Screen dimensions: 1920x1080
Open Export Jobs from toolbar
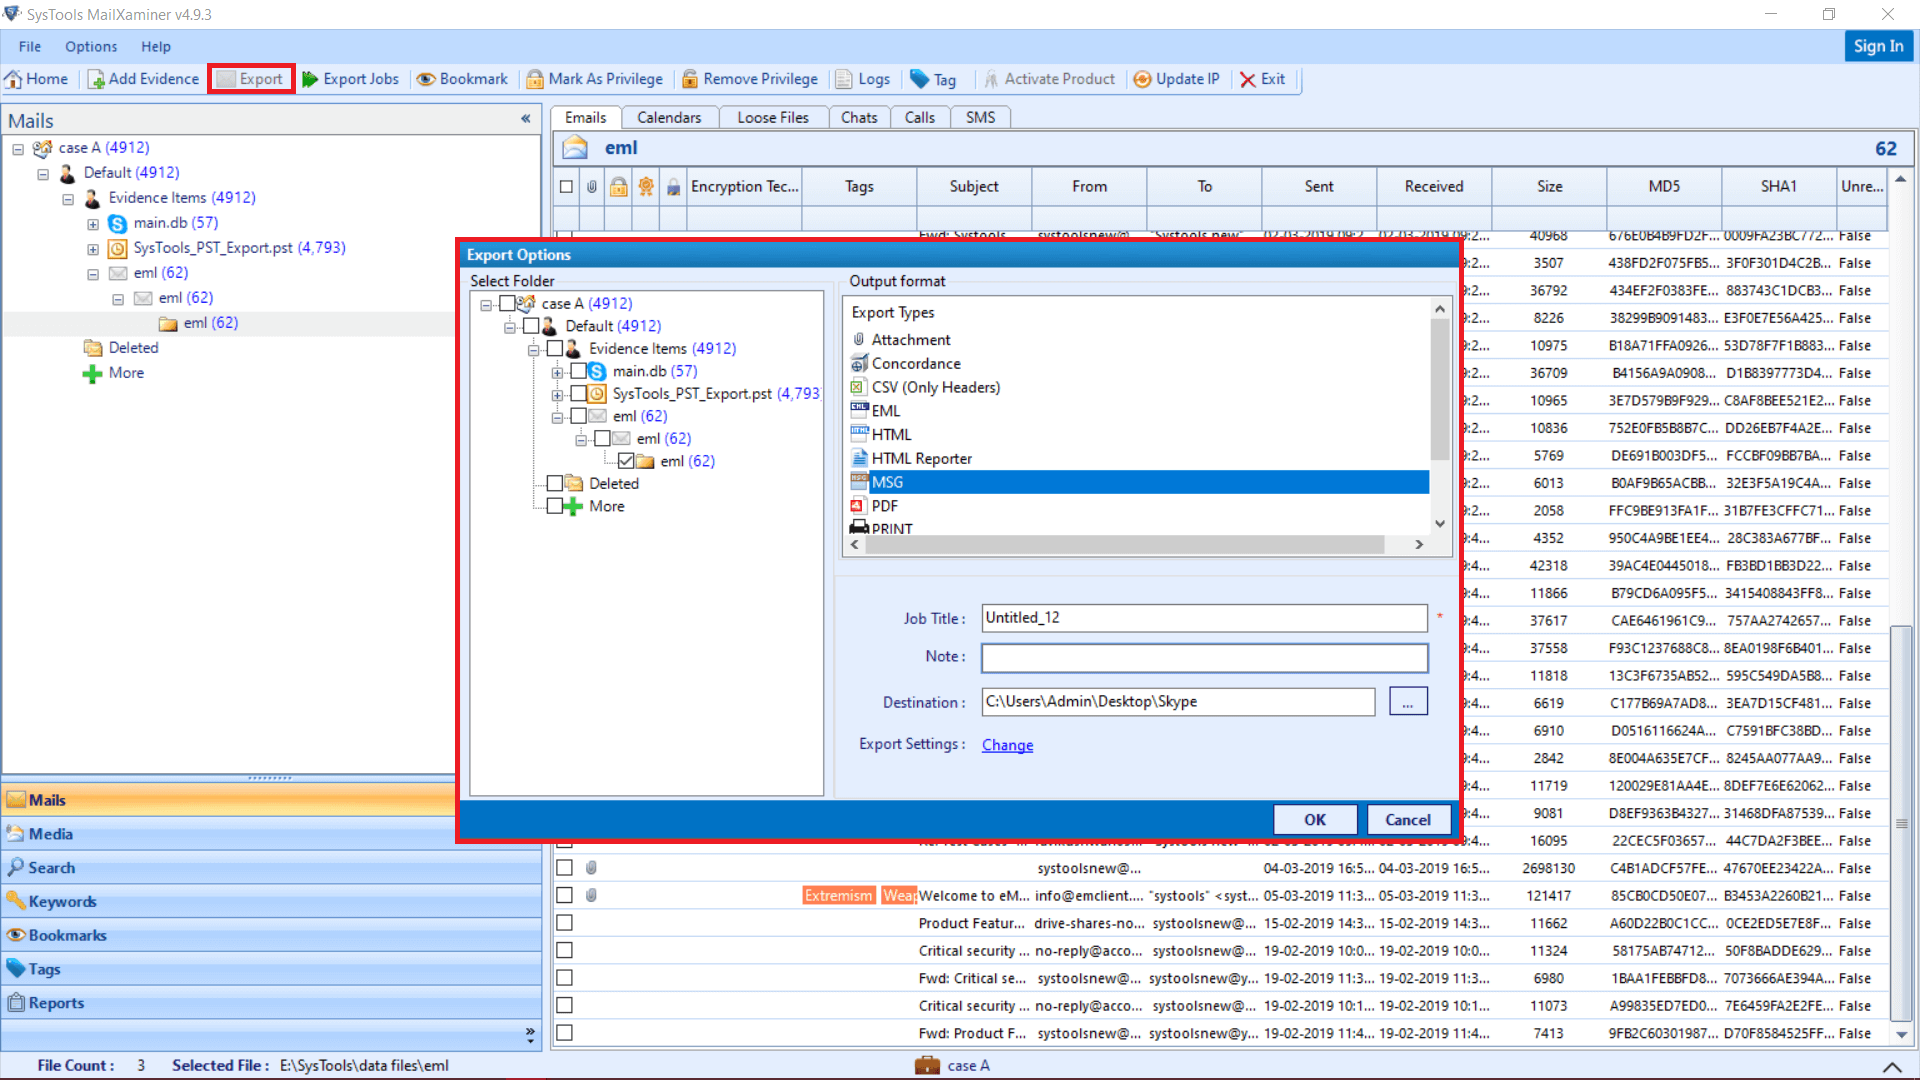[x=350, y=79]
